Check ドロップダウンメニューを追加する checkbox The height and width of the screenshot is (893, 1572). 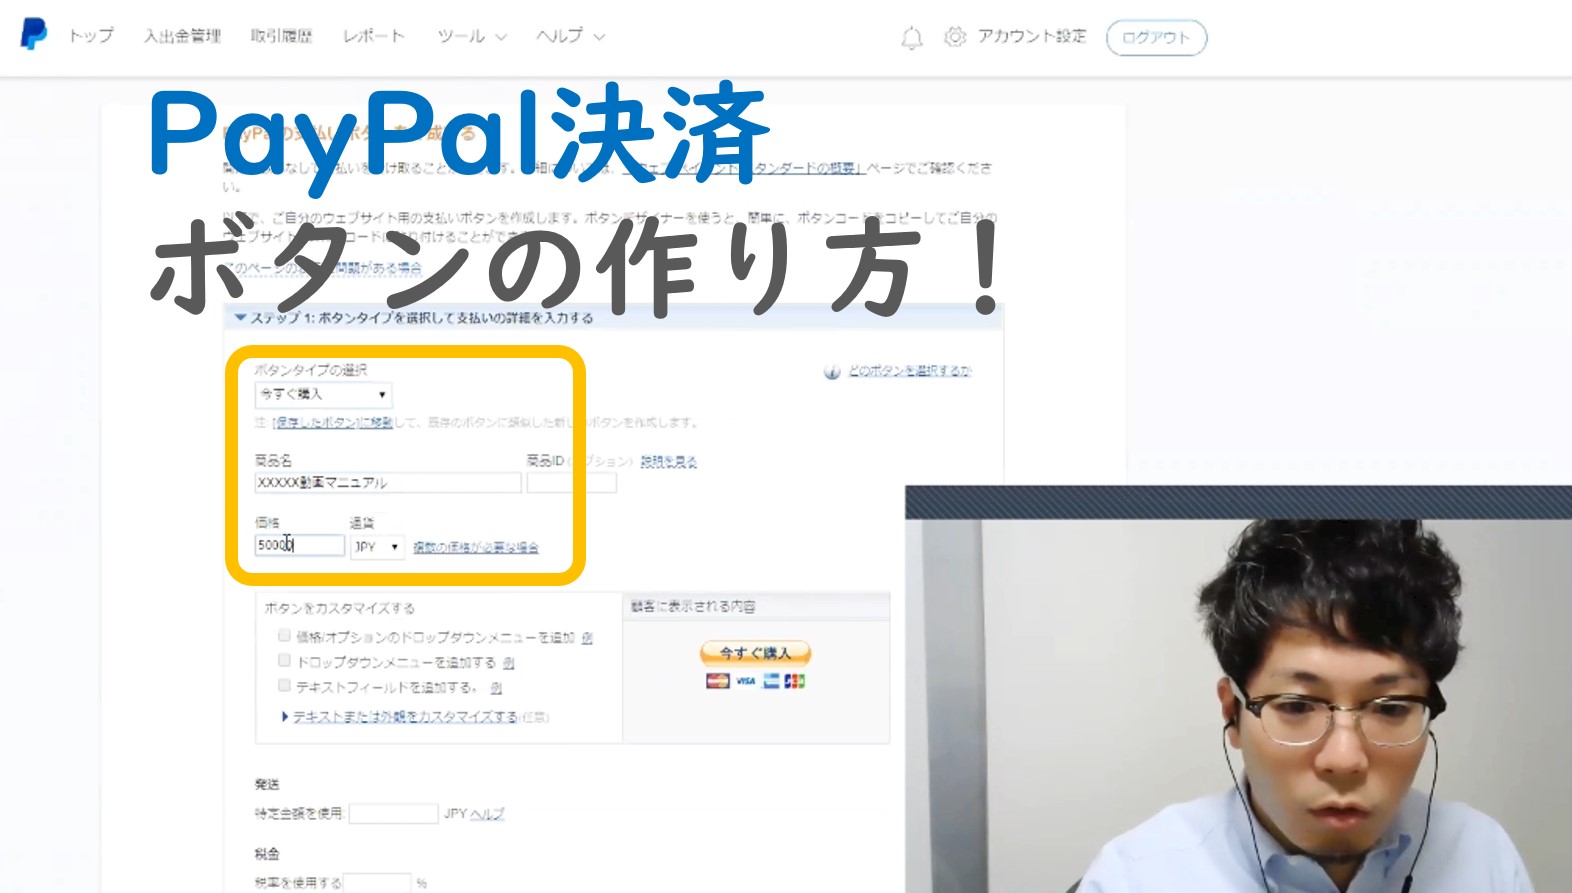click(284, 660)
